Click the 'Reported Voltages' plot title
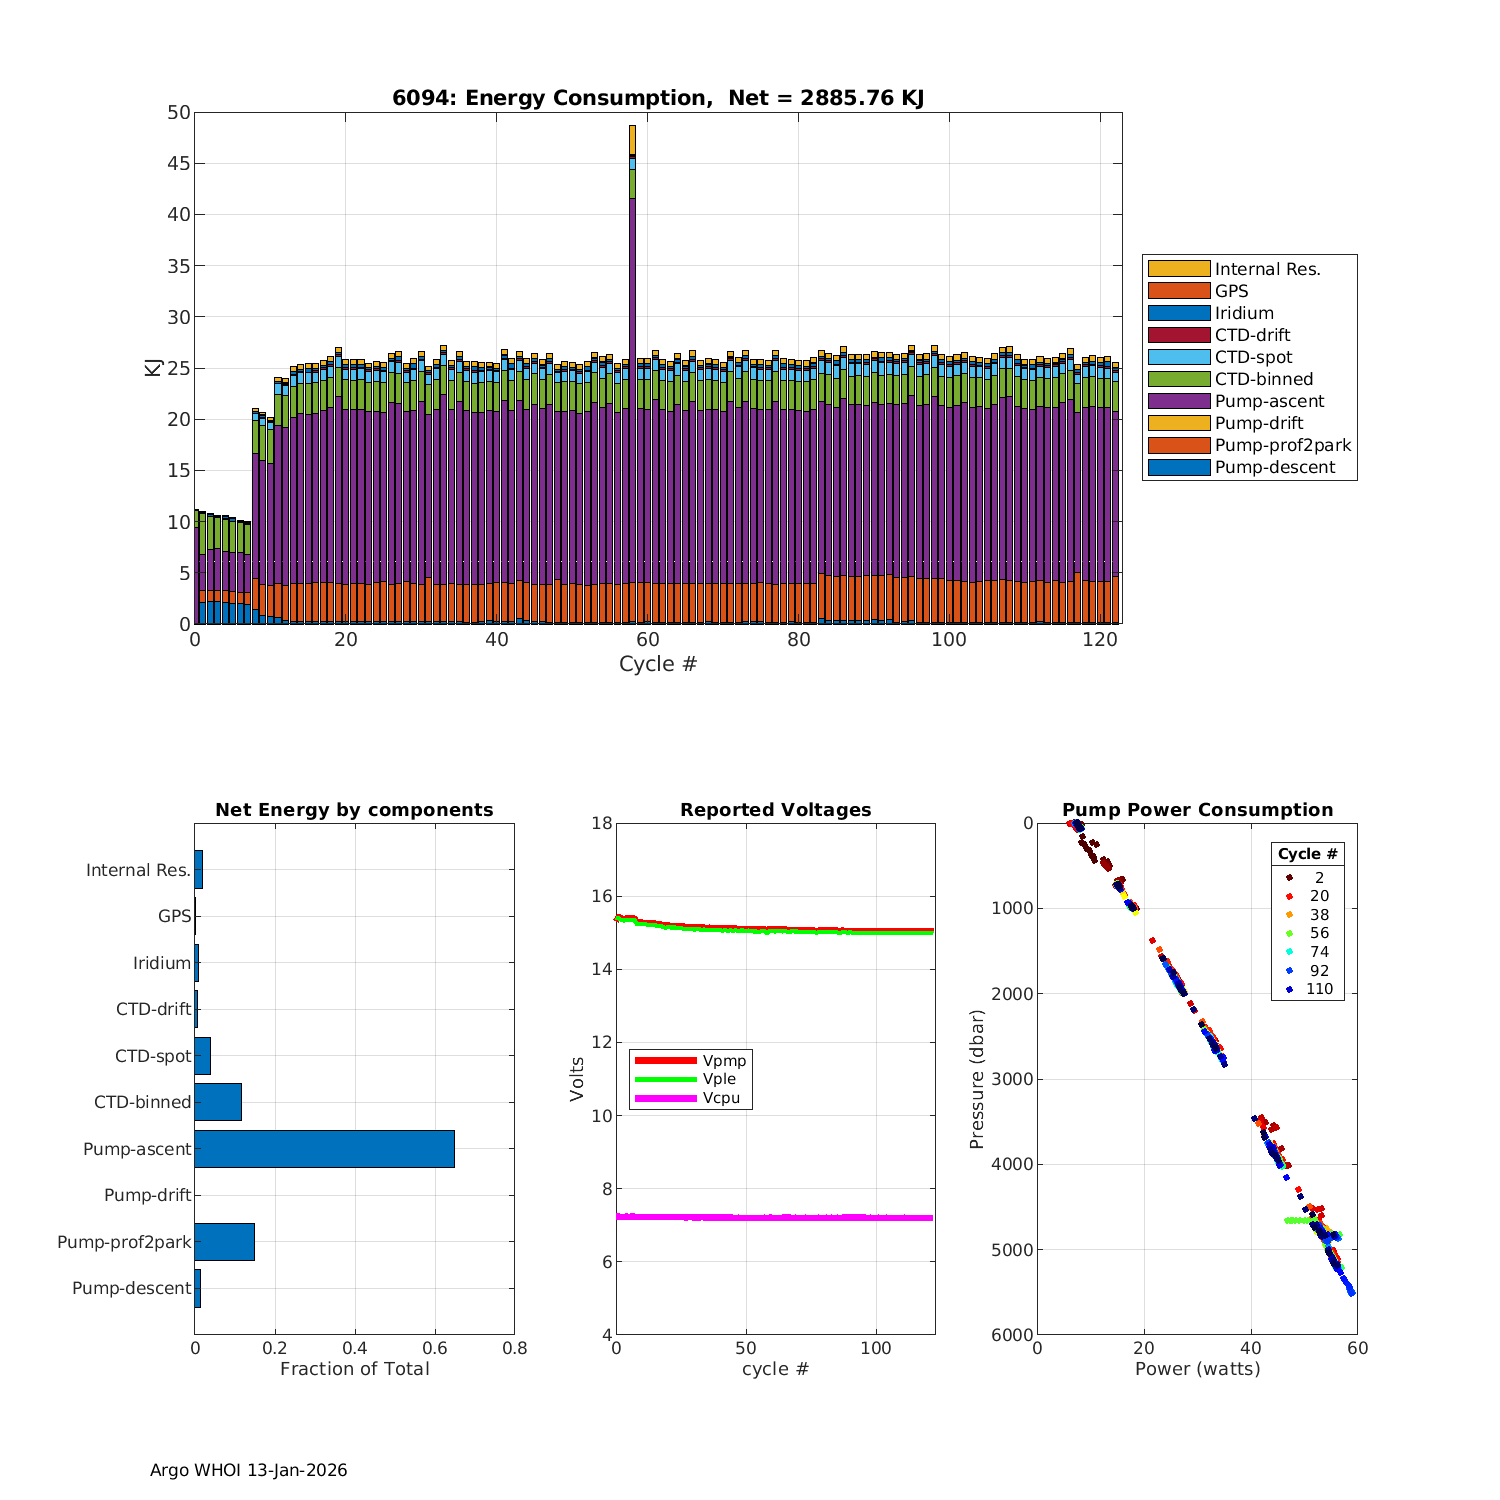1500x1500 pixels. point(775,810)
